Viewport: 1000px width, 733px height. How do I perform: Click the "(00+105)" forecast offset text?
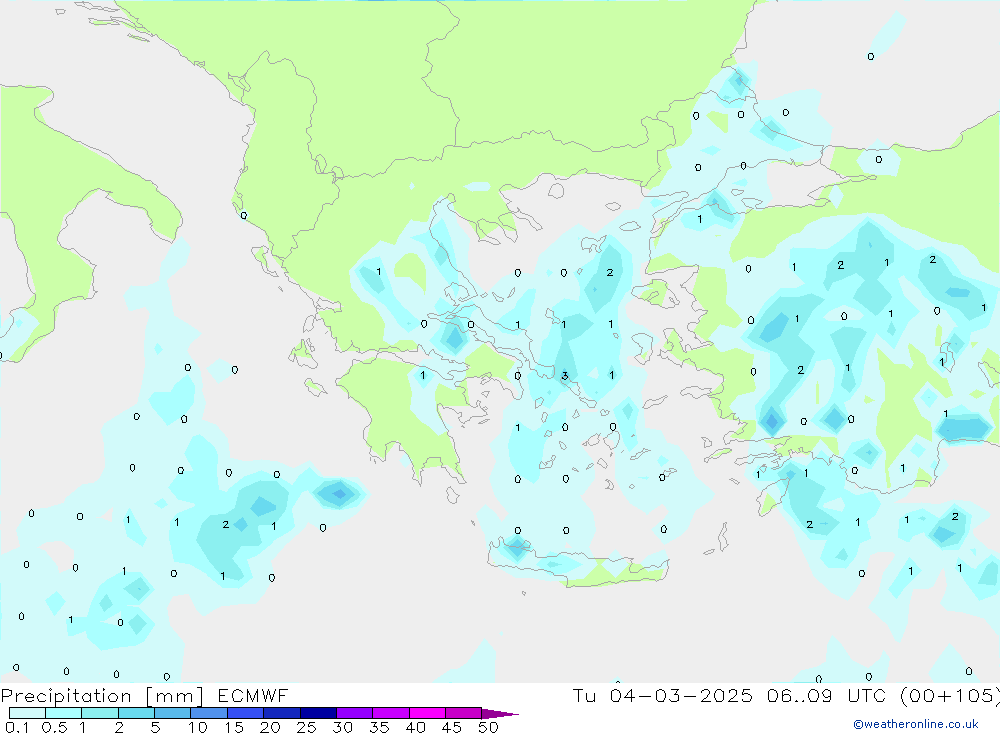[950, 696]
